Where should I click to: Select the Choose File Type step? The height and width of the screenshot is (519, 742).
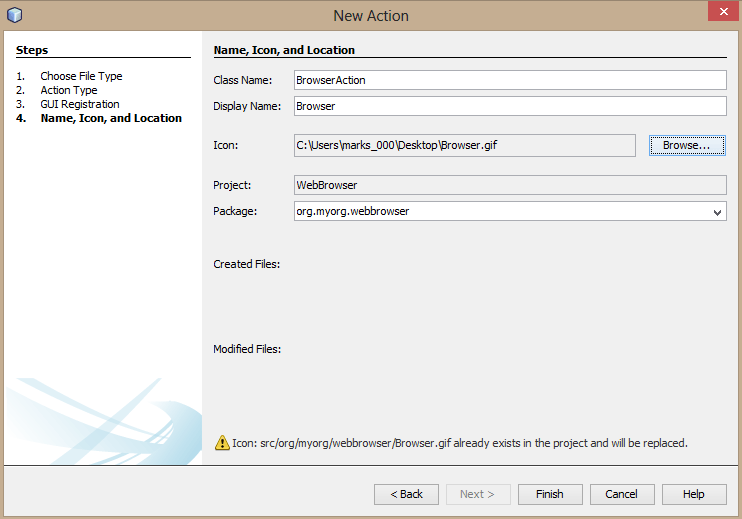pyautogui.click(x=81, y=76)
